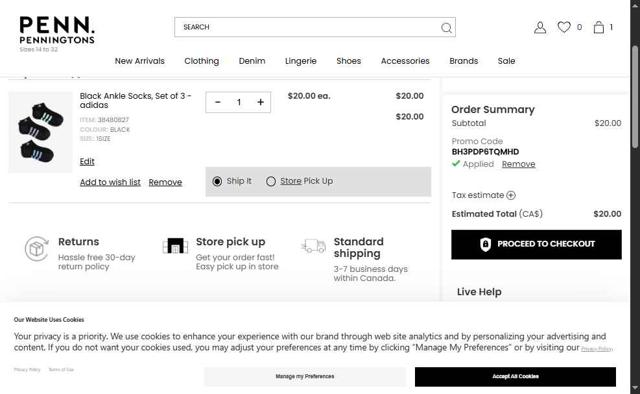
Task: Open the Shoes menu
Action: coord(349,61)
